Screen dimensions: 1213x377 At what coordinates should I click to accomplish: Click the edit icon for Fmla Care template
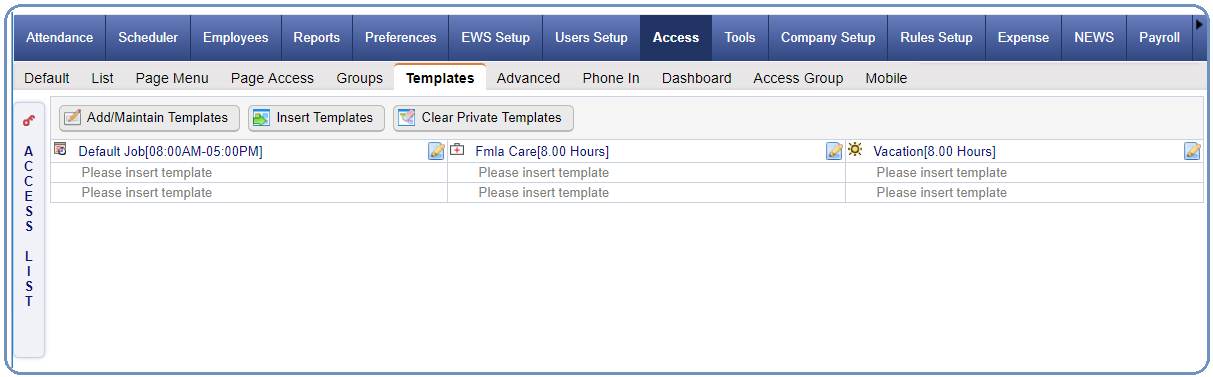(x=834, y=151)
